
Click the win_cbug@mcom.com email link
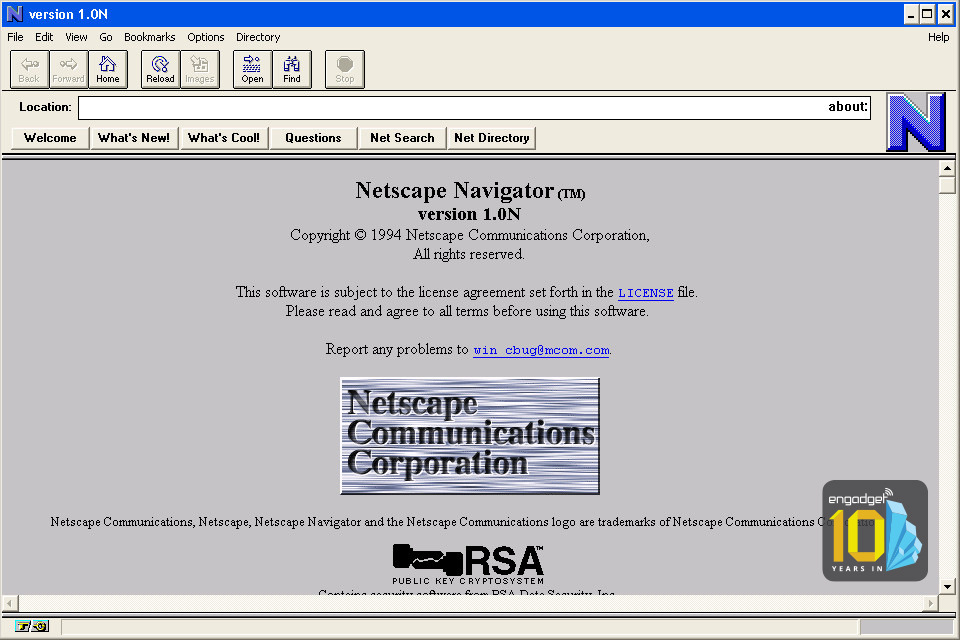click(541, 351)
